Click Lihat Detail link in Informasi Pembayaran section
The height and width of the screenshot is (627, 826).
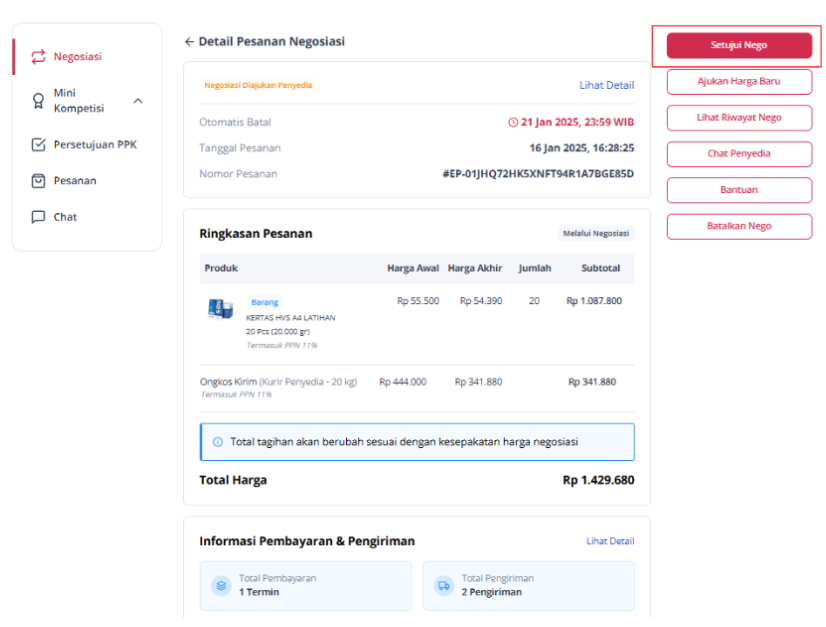point(609,541)
